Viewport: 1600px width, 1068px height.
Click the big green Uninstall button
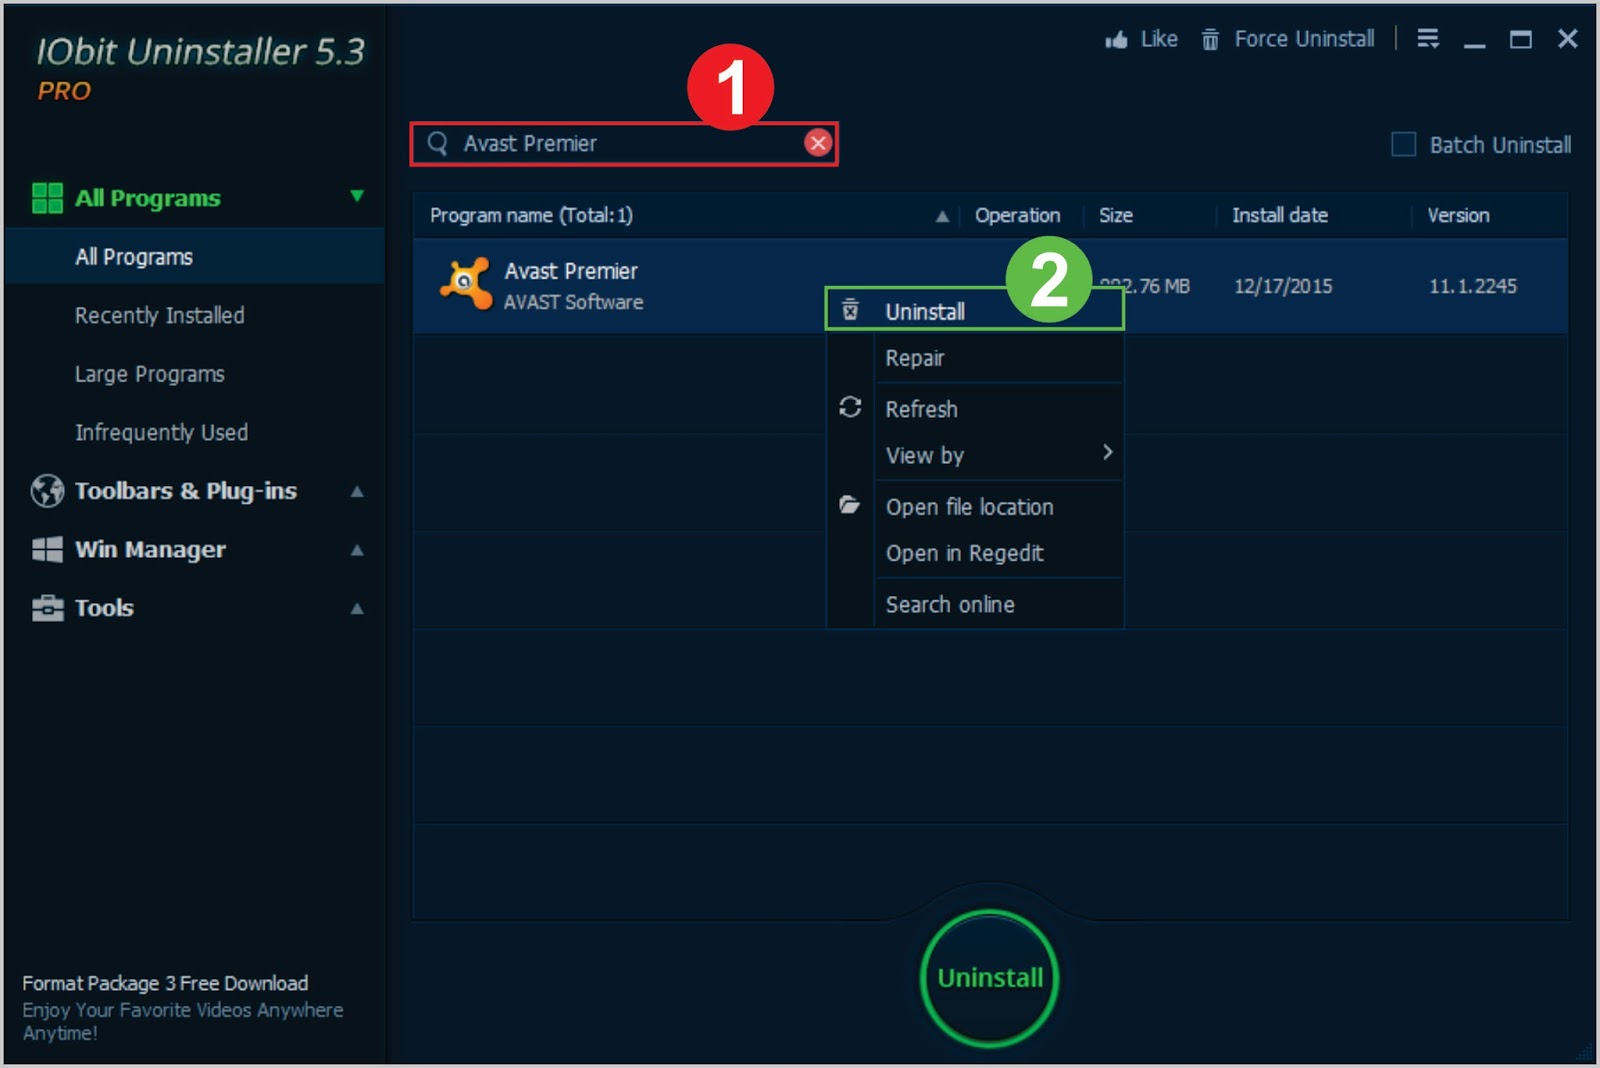coord(989,978)
